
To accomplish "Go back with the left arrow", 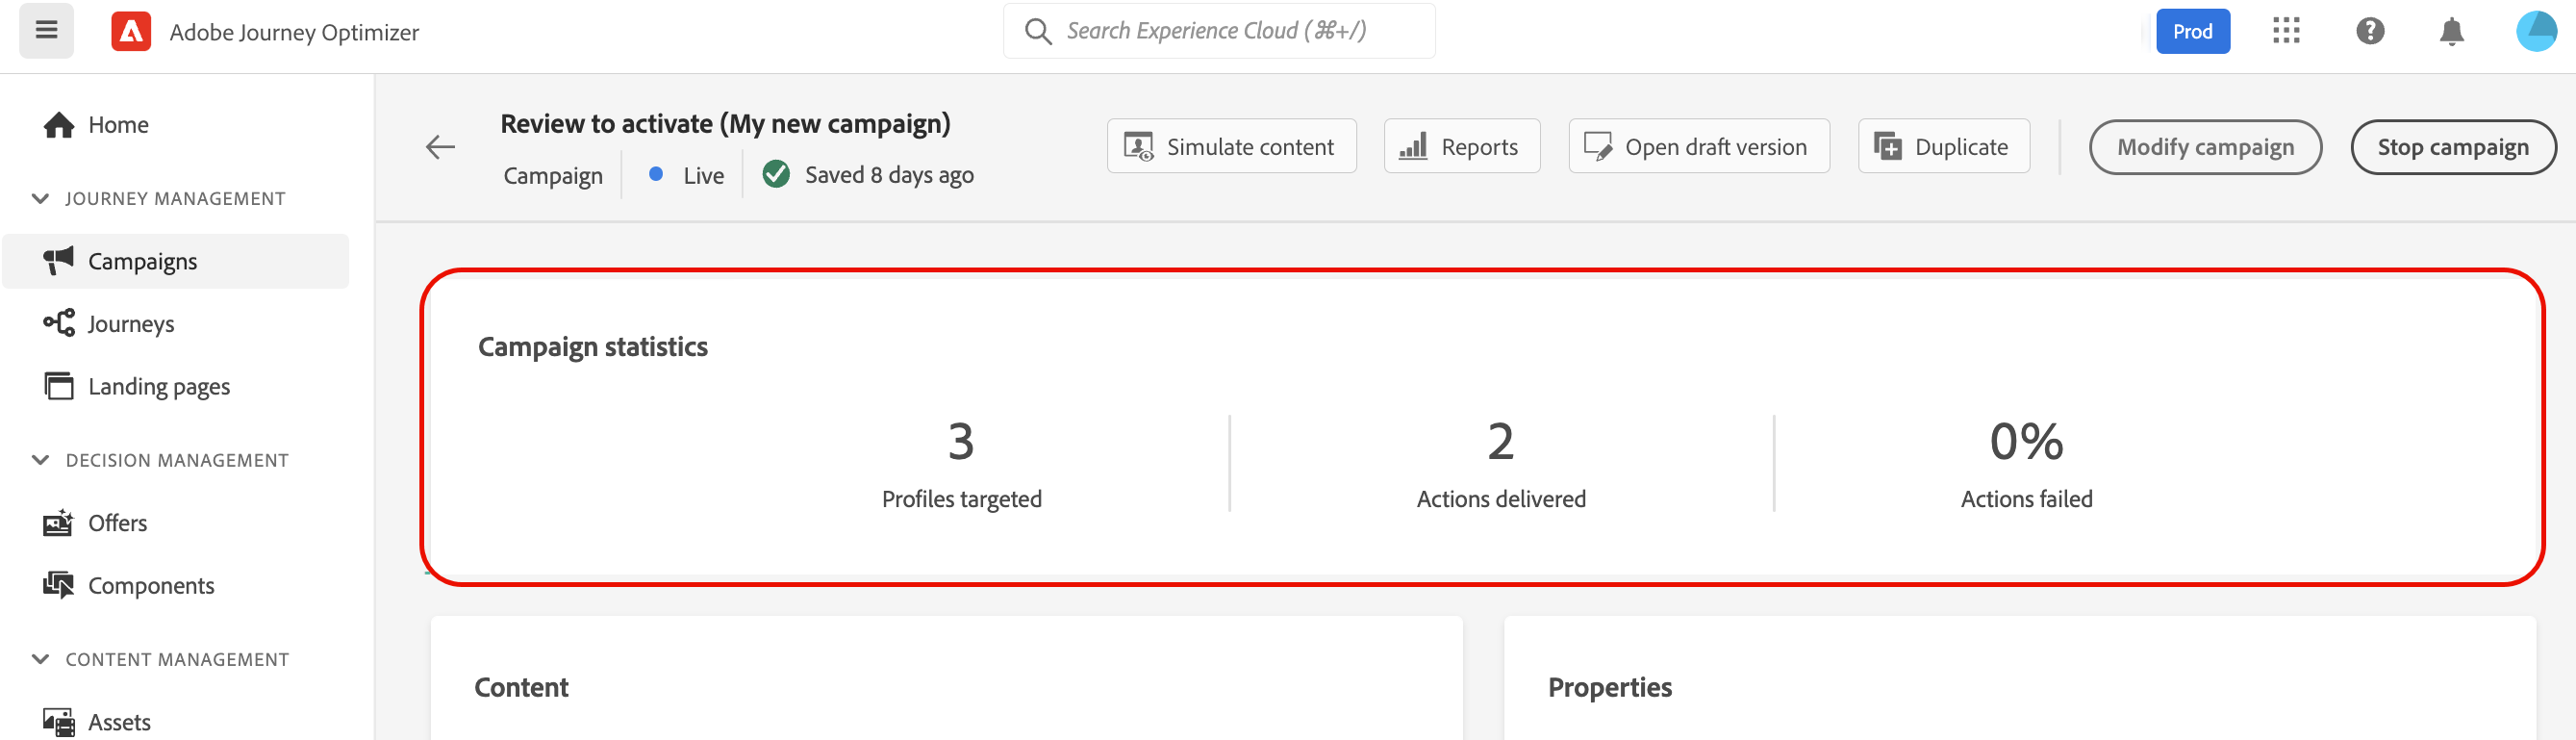I will click(x=440, y=147).
